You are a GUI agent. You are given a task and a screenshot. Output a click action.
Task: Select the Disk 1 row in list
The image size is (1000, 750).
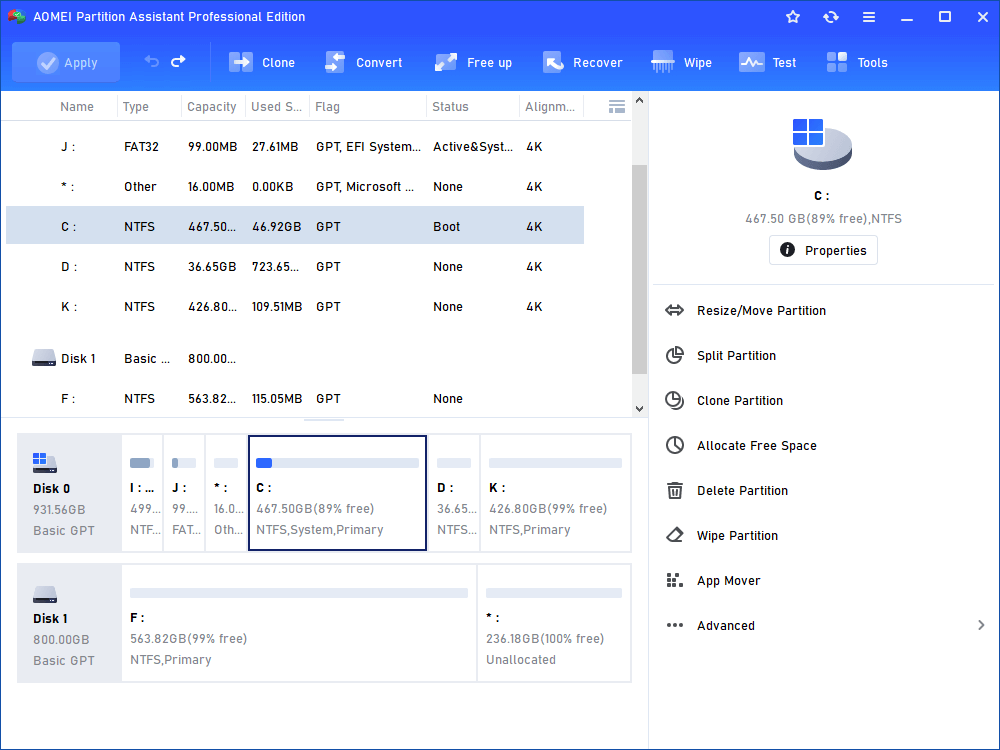tap(295, 358)
